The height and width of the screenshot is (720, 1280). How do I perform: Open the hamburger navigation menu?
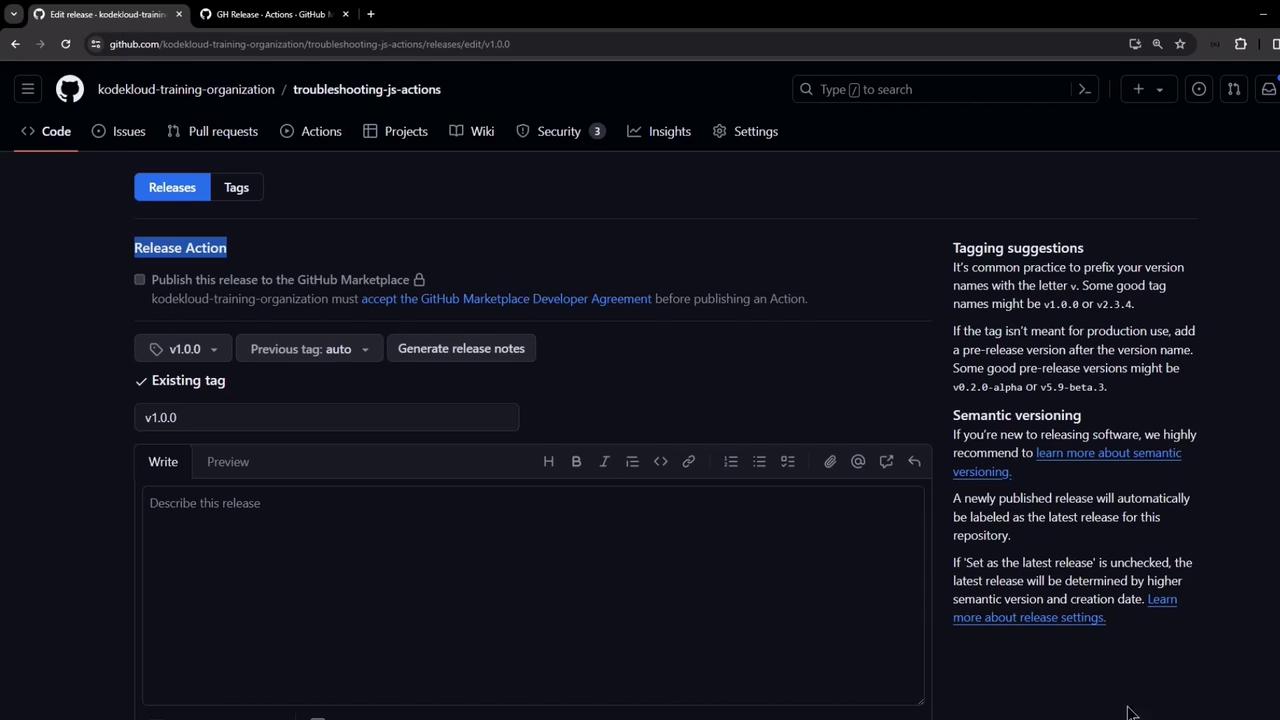[x=28, y=89]
